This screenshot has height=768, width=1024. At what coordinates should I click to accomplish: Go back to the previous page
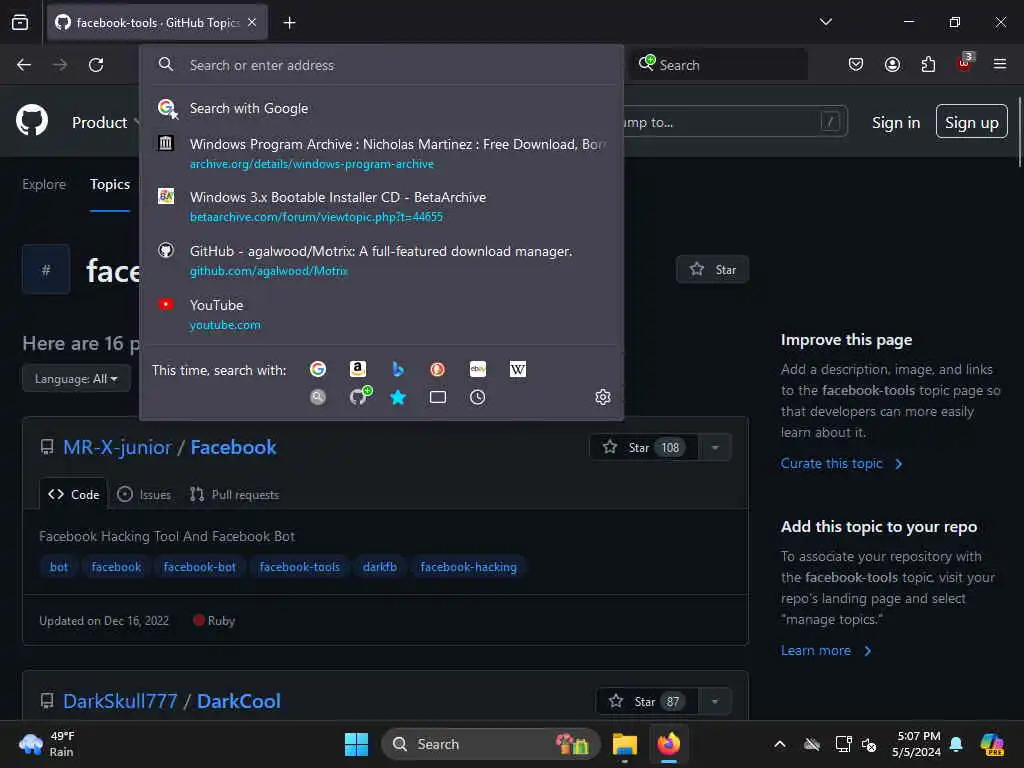24,65
